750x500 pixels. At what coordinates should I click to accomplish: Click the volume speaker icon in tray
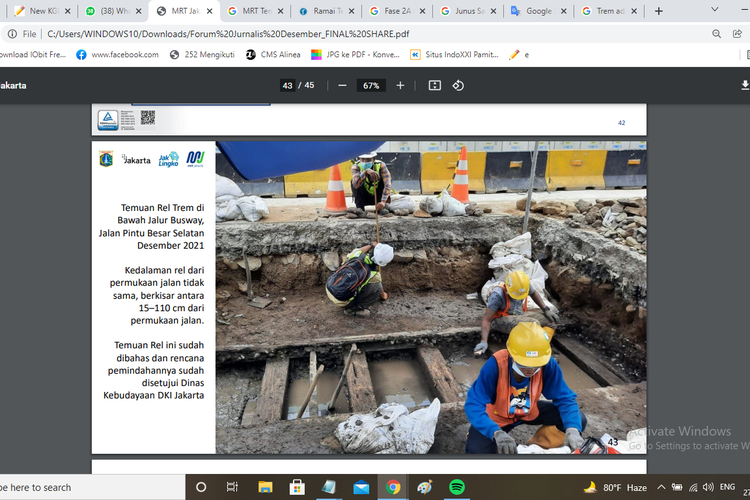tap(708, 487)
